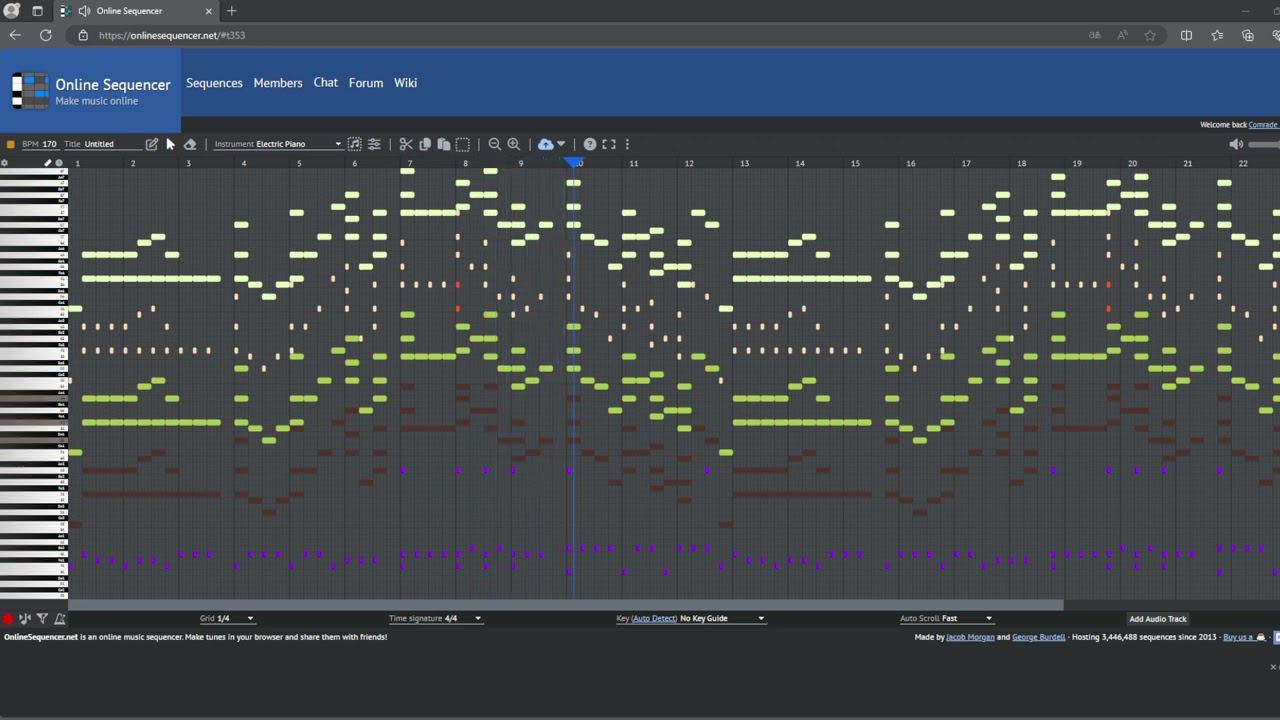Click the horizontal scrollbar below the grid
Viewport: 1280px width, 720px height.
(565, 605)
